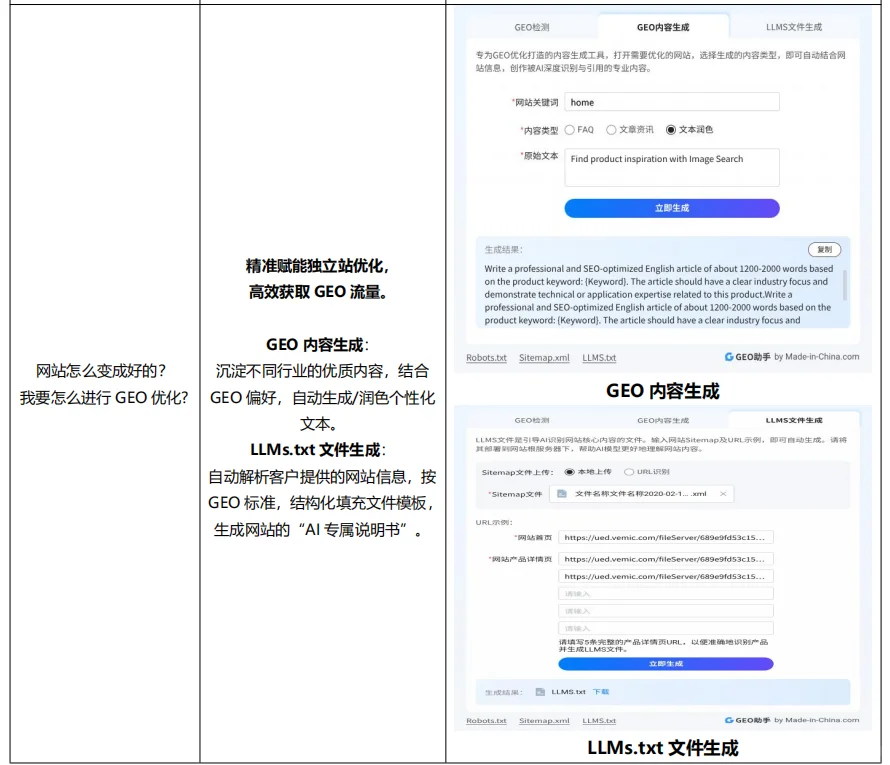Click the 'by Made-in-China.com' text in upper footer
The image size is (890, 765).
pyautogui.click(x=816, y=357)
